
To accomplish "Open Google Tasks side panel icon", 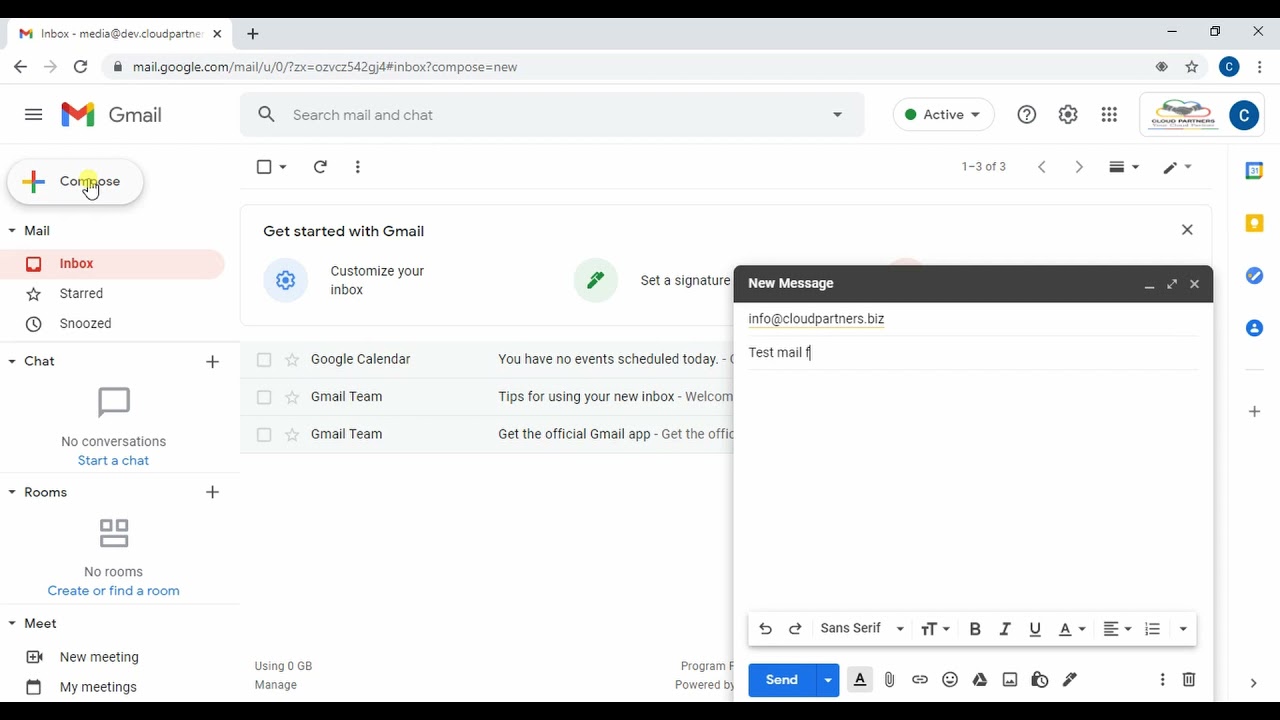I will tap(1254, 275).
